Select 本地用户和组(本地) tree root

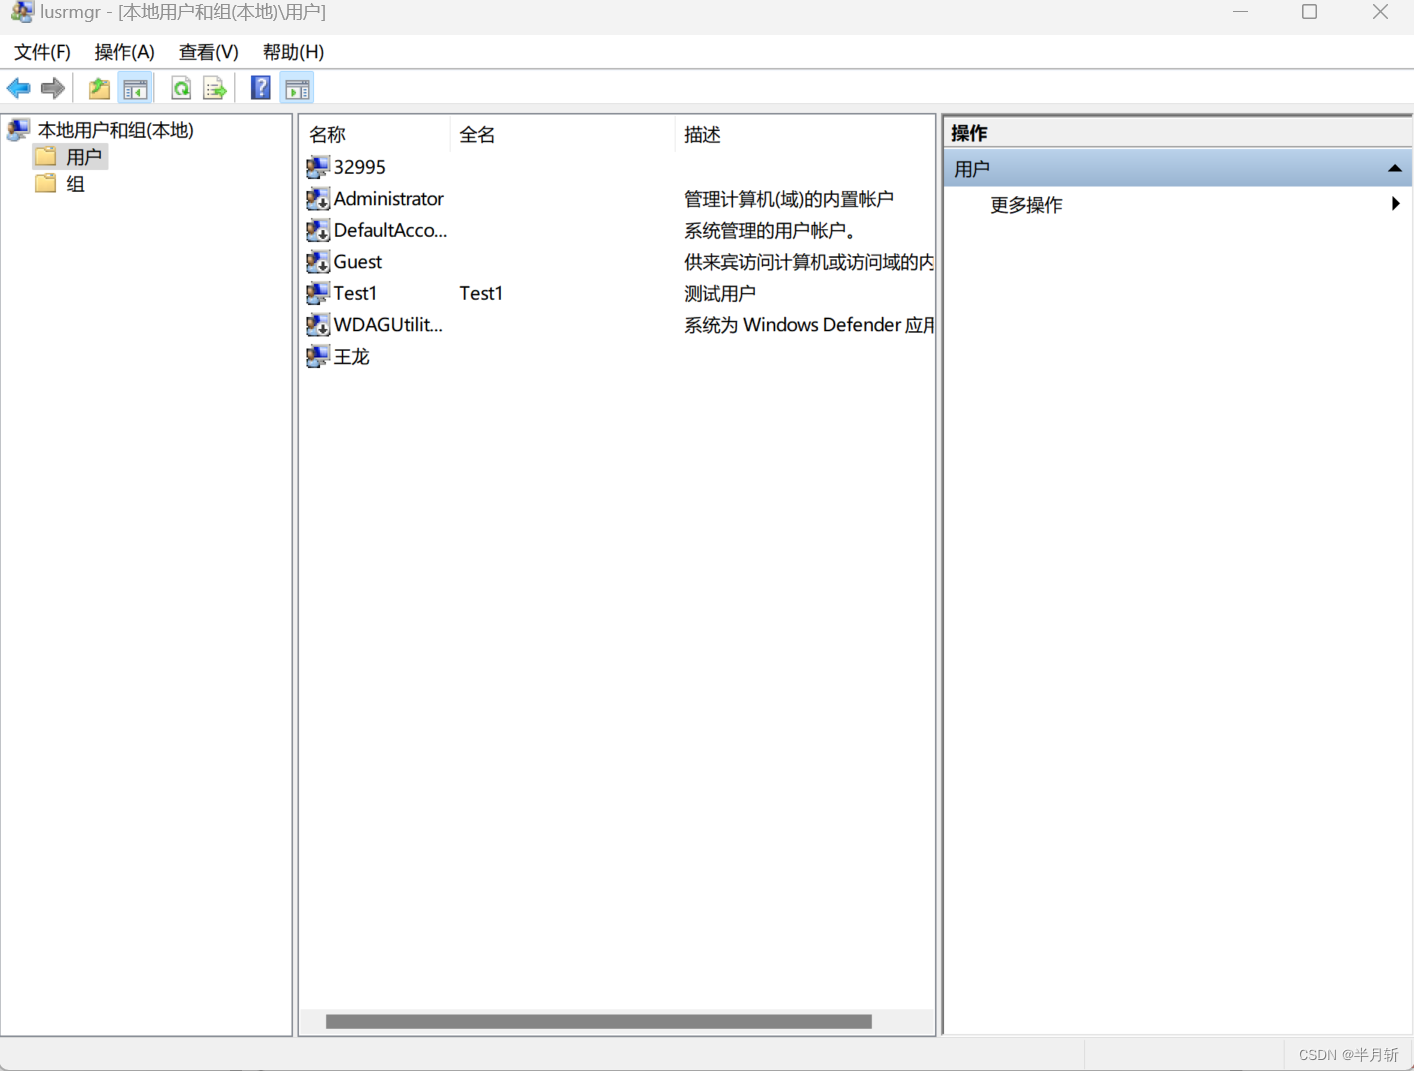(115, 130)
